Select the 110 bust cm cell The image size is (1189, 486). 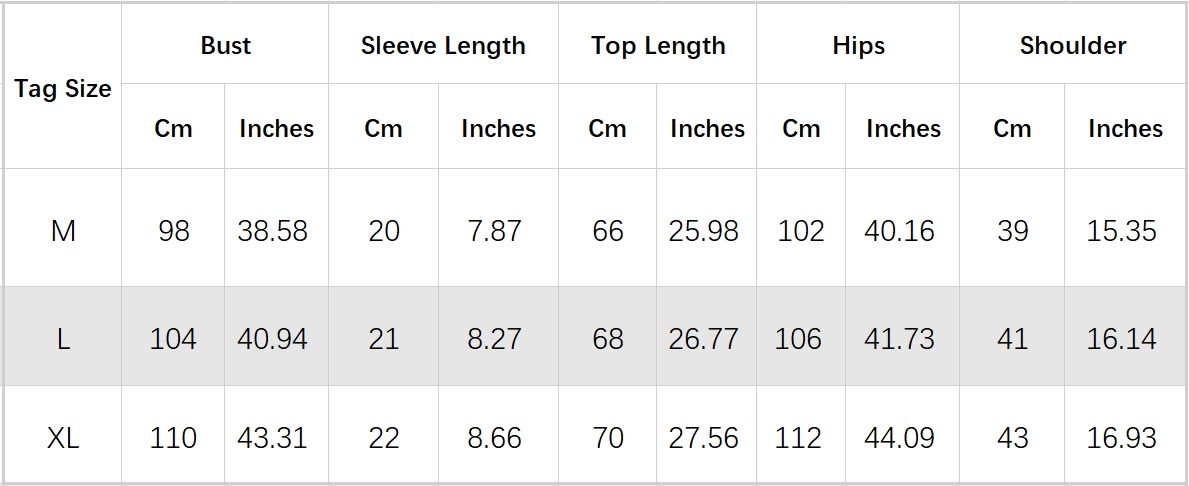[x=173, y=438]
